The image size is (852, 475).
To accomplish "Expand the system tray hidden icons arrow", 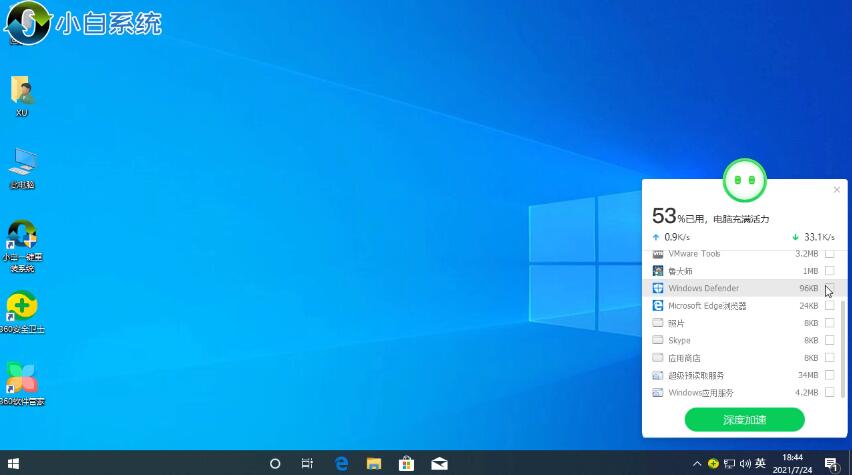I will click(697, 464).
